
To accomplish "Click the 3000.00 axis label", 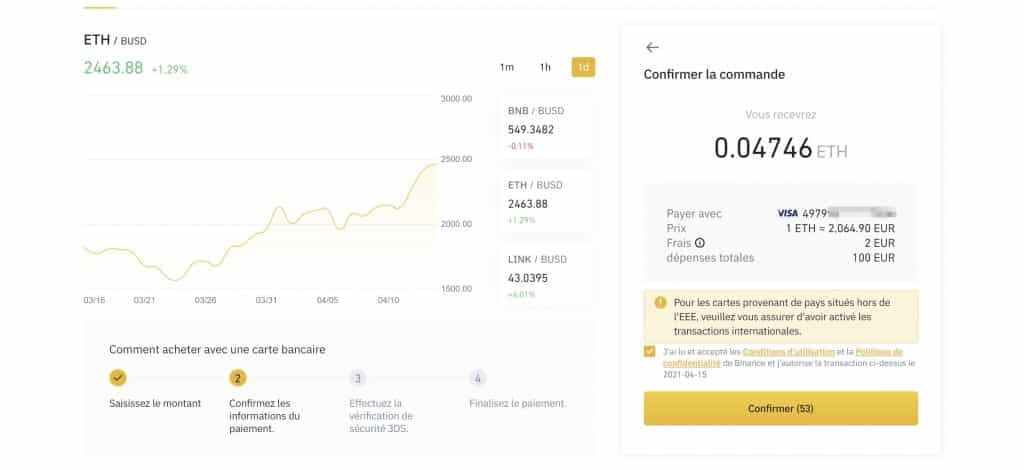I will [x=456, y=99].
